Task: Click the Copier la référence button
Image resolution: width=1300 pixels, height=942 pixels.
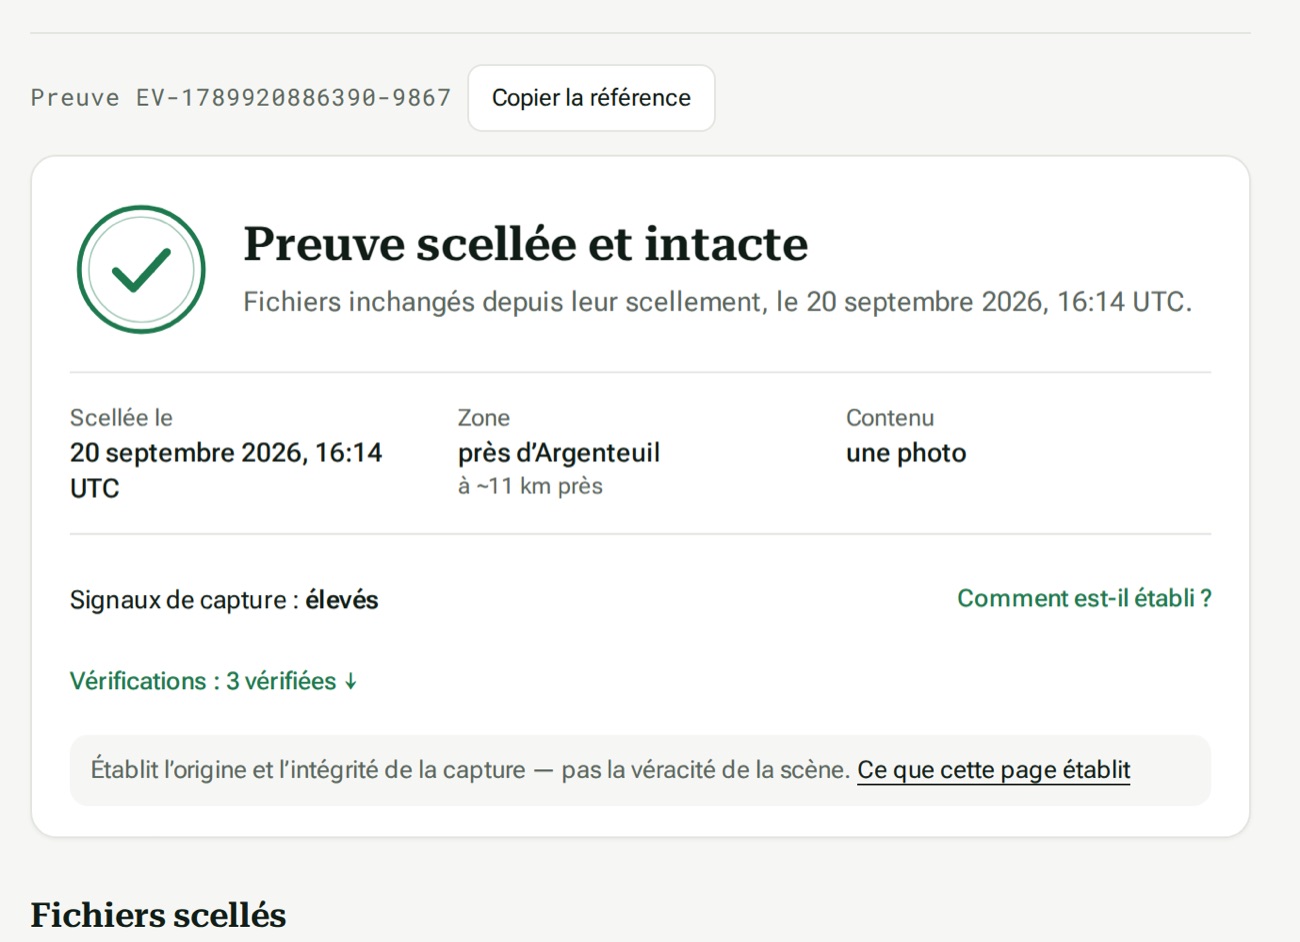Action: (x=591, y=98)
